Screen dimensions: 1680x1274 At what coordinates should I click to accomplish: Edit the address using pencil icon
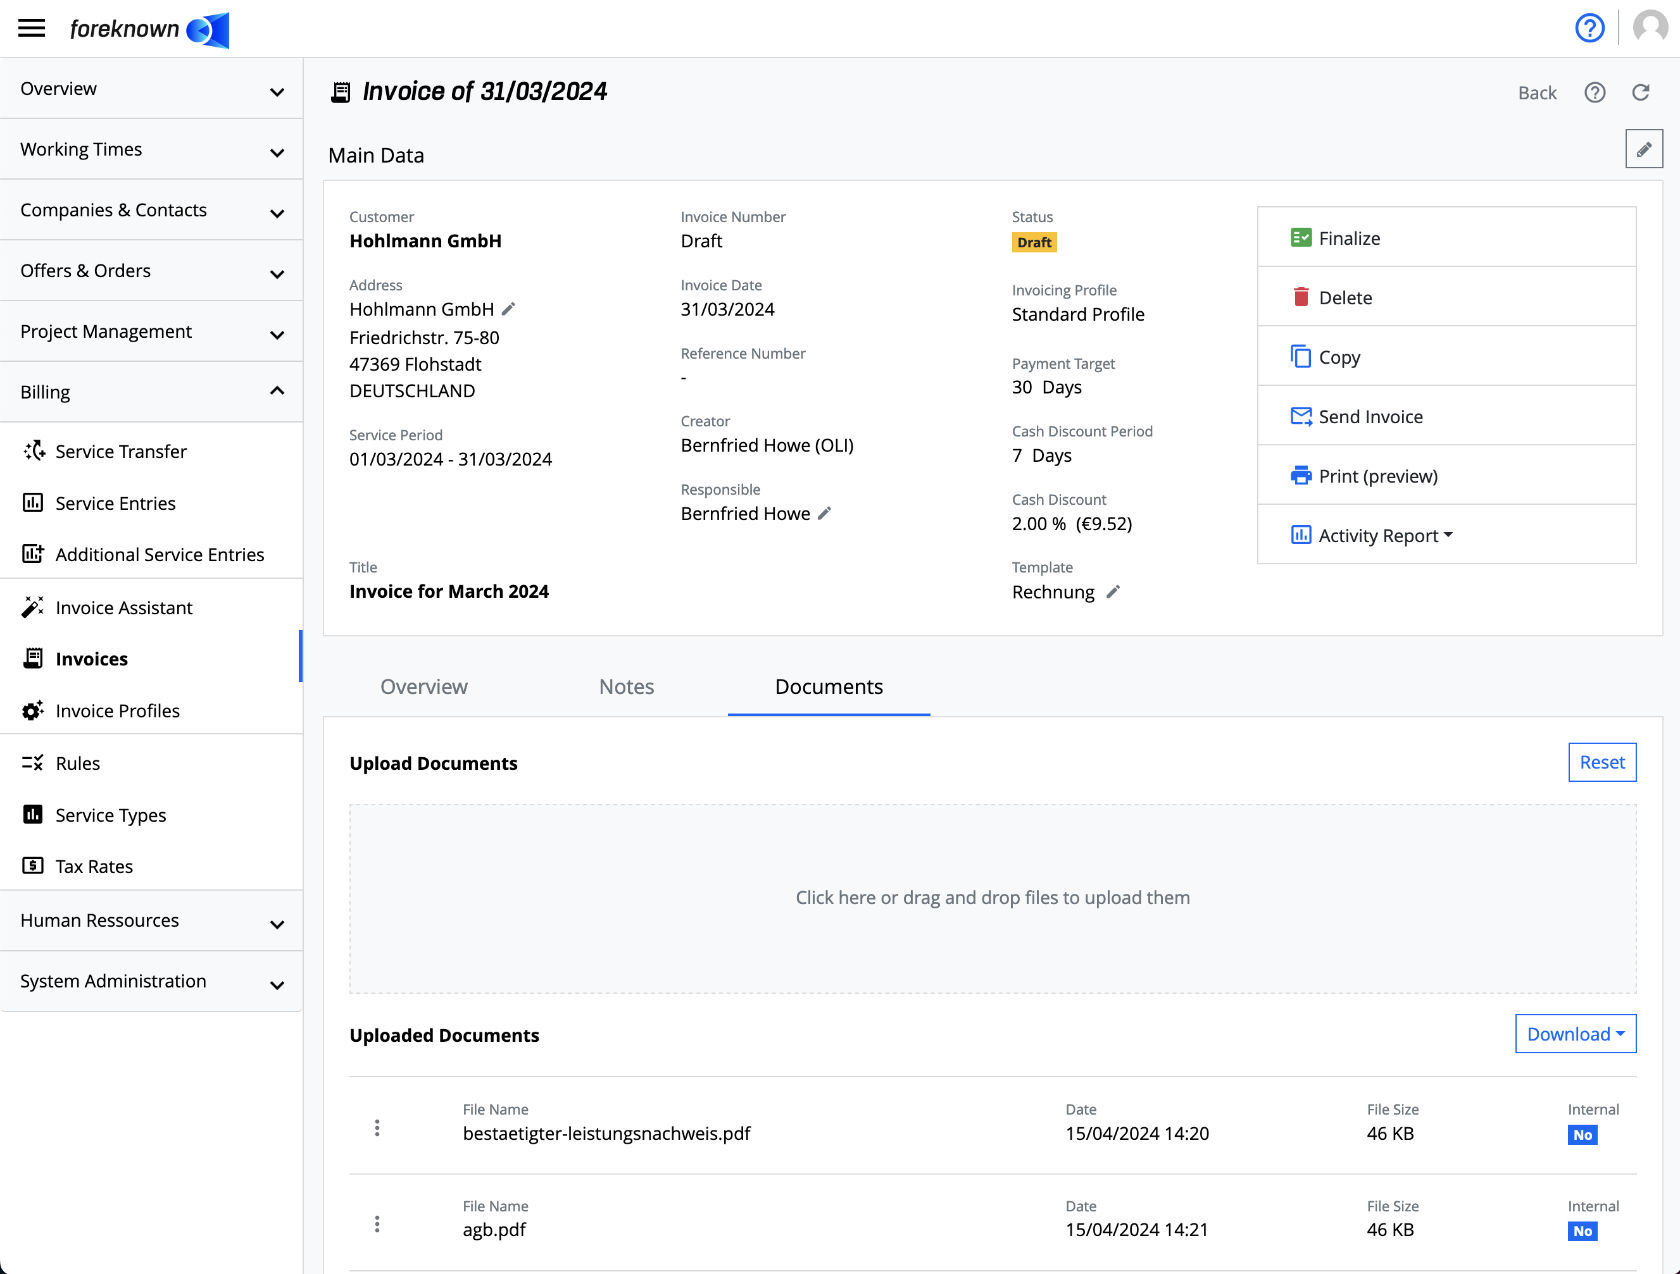pyautogui.click(x=509, y=309)
